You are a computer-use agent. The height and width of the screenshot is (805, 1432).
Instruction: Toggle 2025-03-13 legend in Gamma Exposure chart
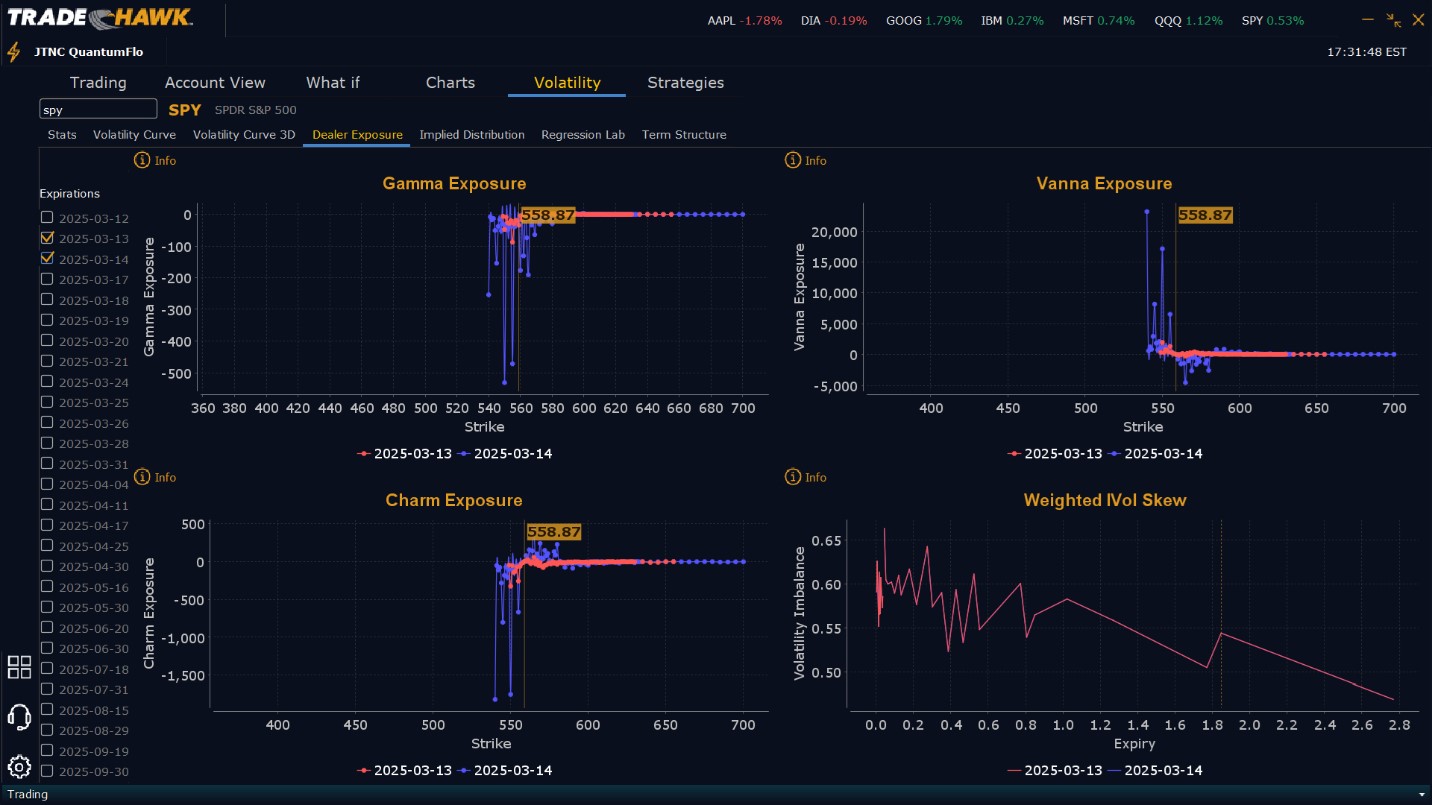tap(404, 453)
